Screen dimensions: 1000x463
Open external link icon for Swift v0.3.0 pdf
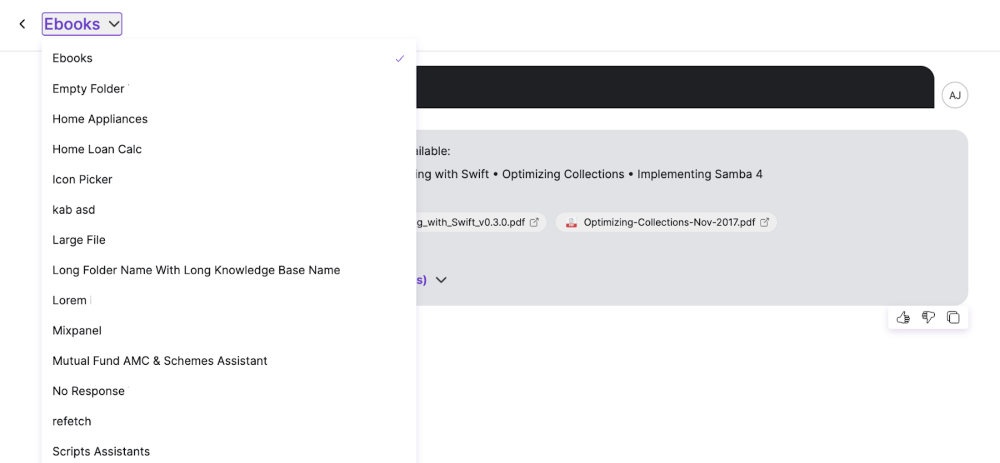(534, 222)
